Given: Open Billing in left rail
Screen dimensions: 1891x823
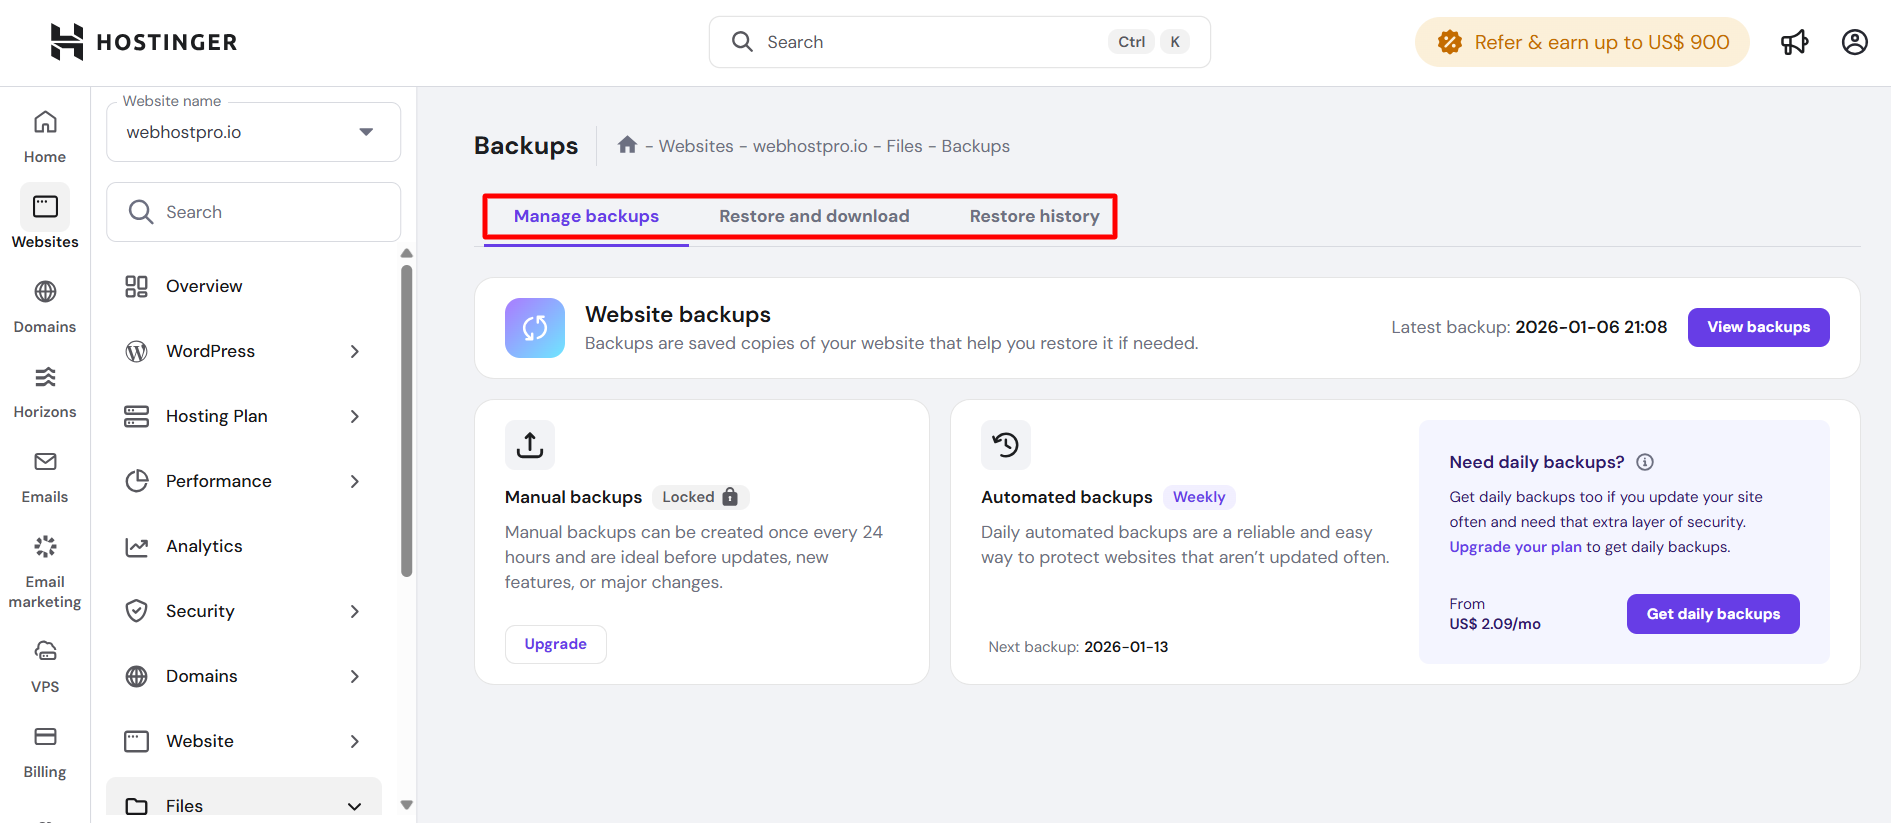Looking at the screenshot, I should [x=45, y=752].
